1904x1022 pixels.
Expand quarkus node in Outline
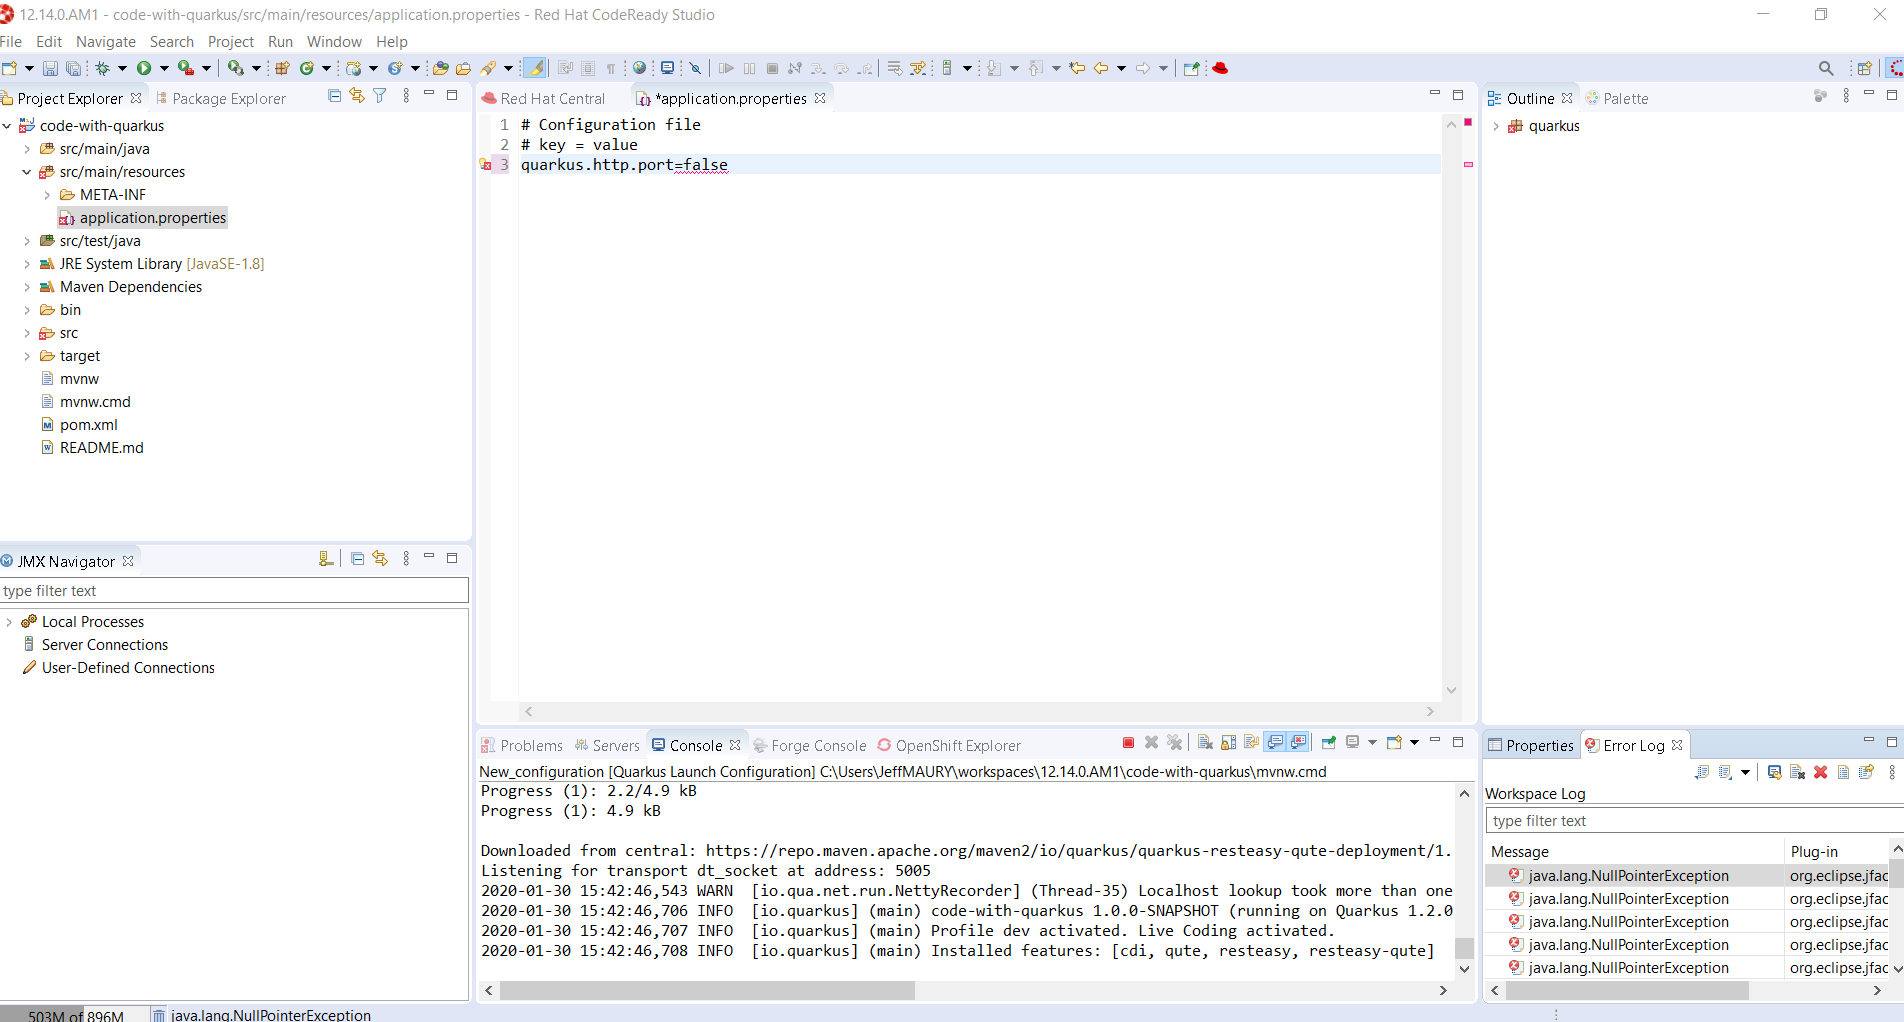point(1496,126)
